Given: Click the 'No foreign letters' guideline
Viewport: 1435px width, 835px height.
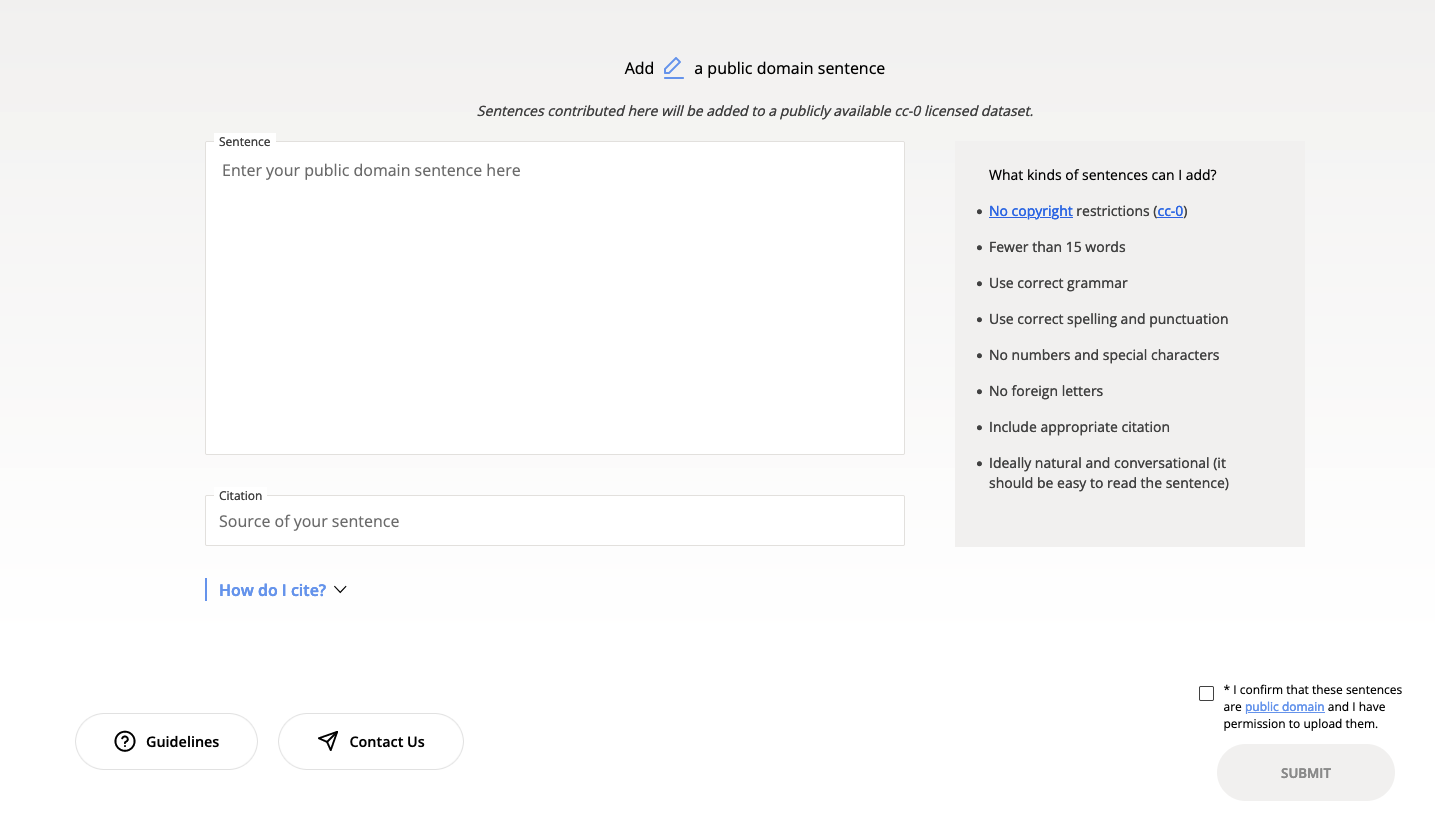Looking at the screenshot, I should point(1046,391).
